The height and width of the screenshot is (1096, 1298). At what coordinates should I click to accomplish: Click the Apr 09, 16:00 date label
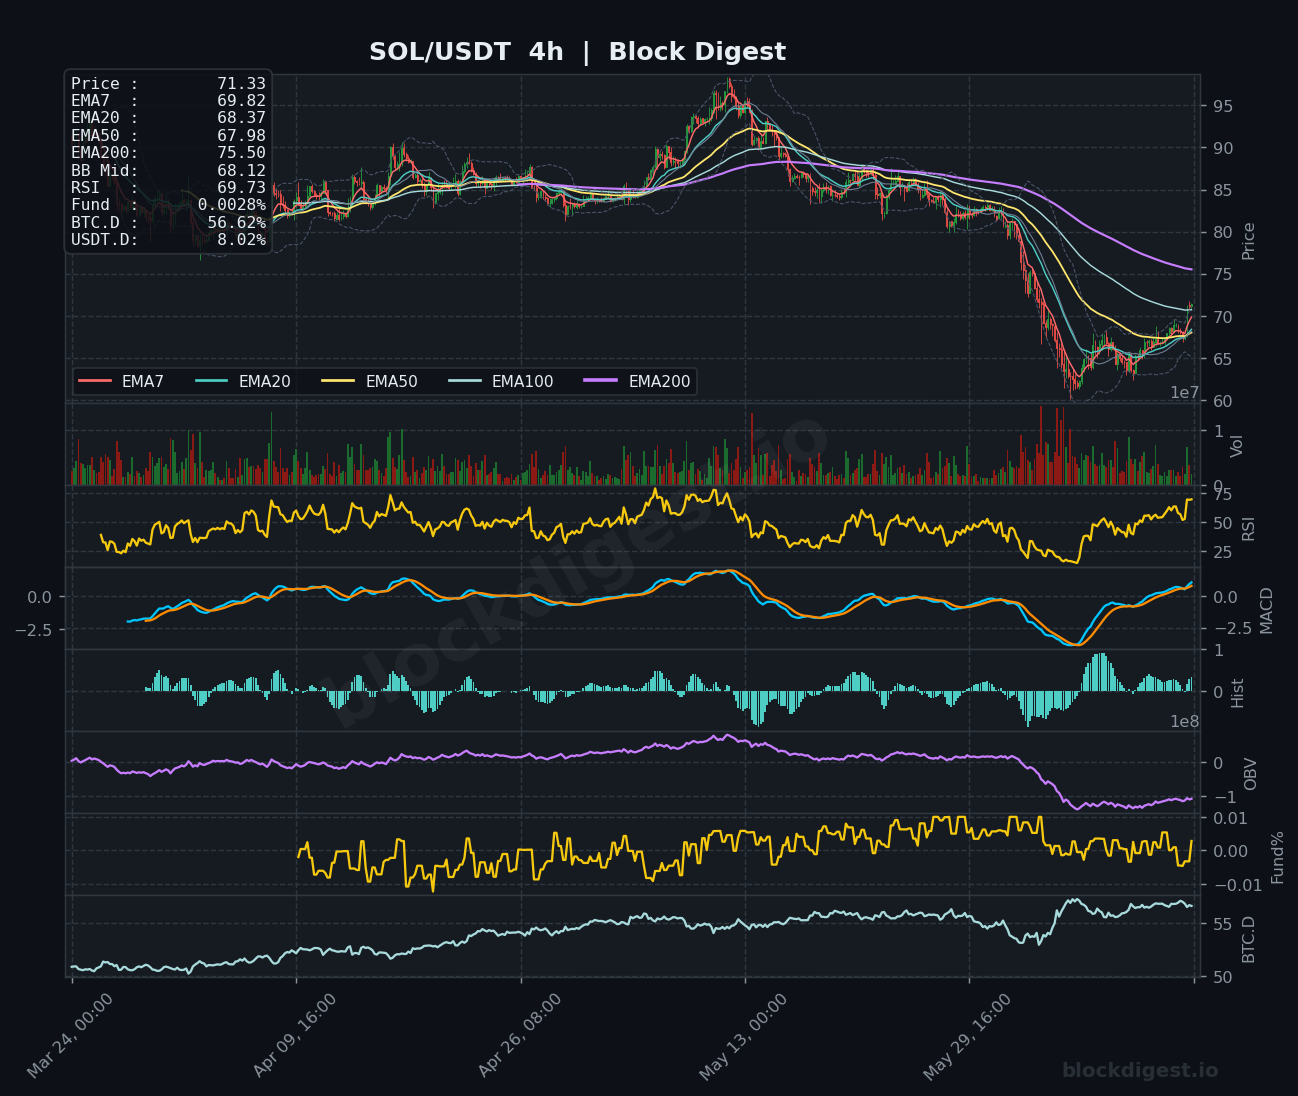[x=295, y=1036]
